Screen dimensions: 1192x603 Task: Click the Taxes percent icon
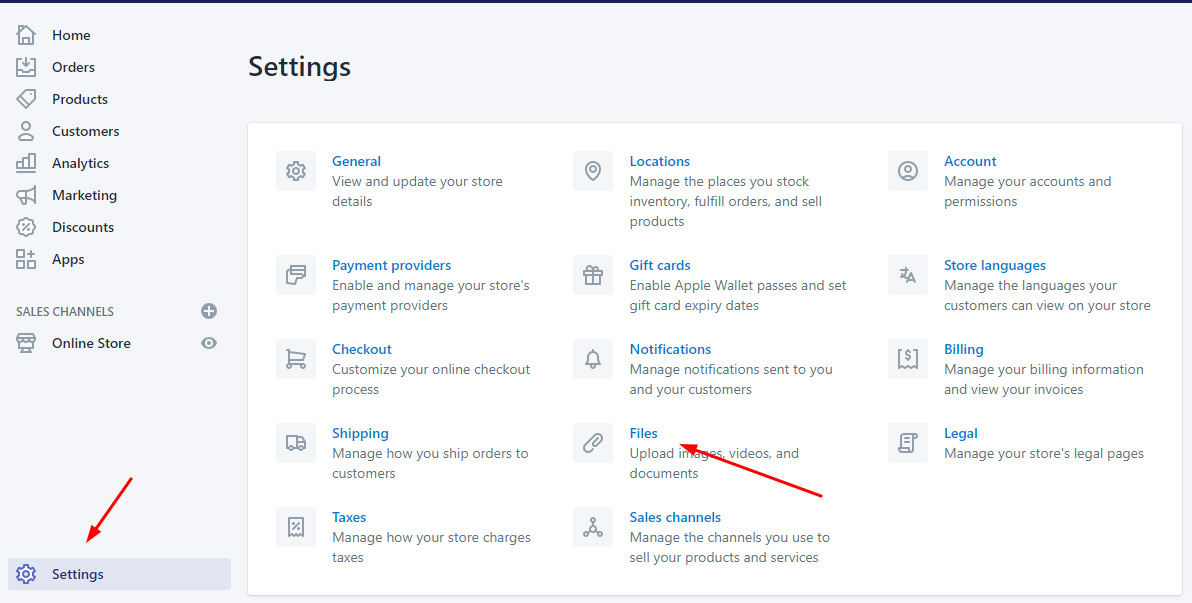(x=296, y=527)
